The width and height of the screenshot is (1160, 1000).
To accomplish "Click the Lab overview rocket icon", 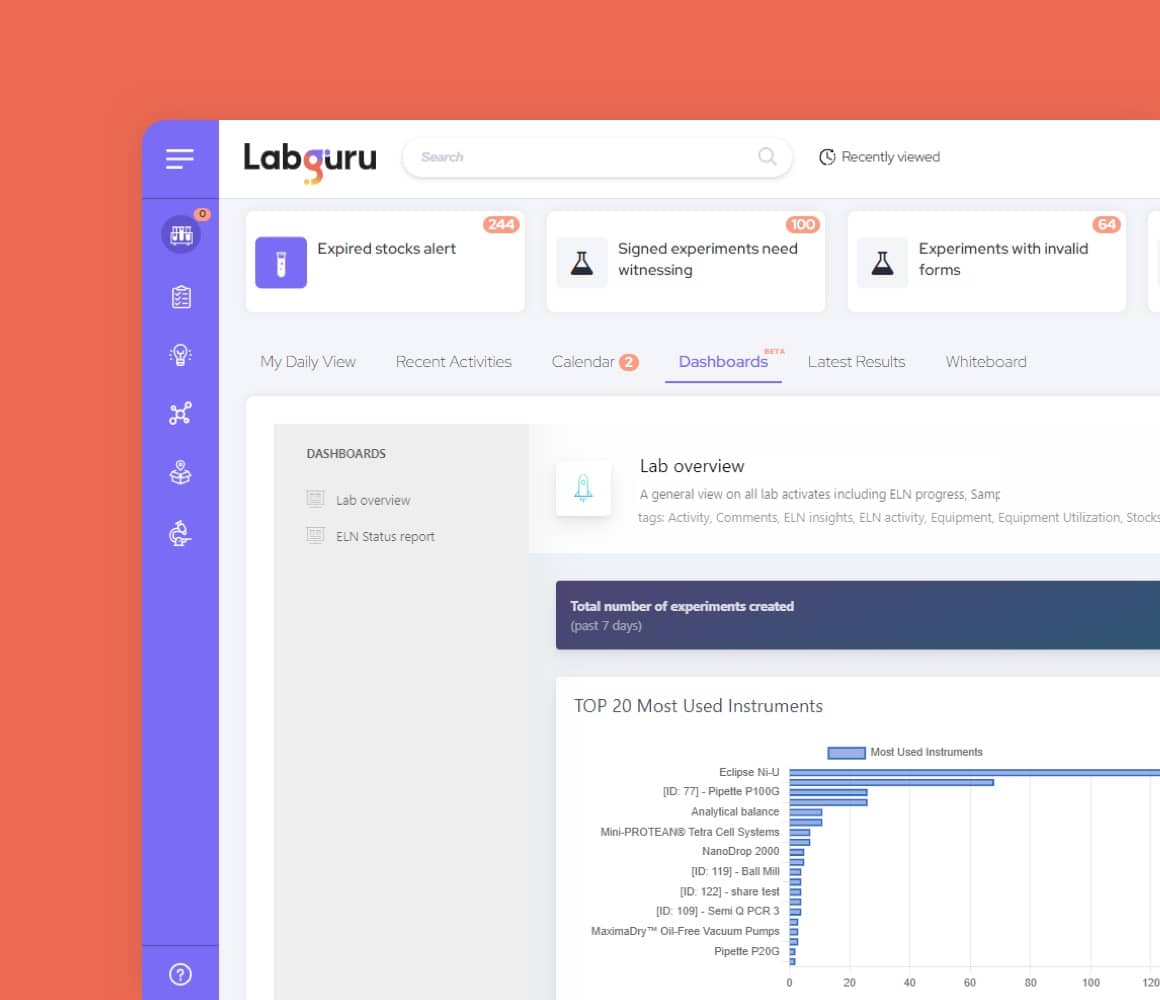I will tap(584, 488).
